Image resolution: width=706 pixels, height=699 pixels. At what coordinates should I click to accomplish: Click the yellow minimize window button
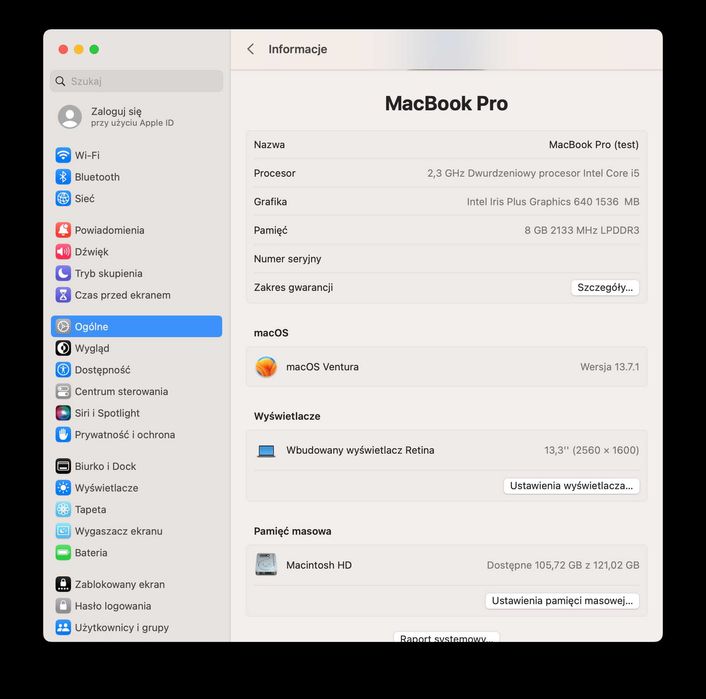(79, 49)
